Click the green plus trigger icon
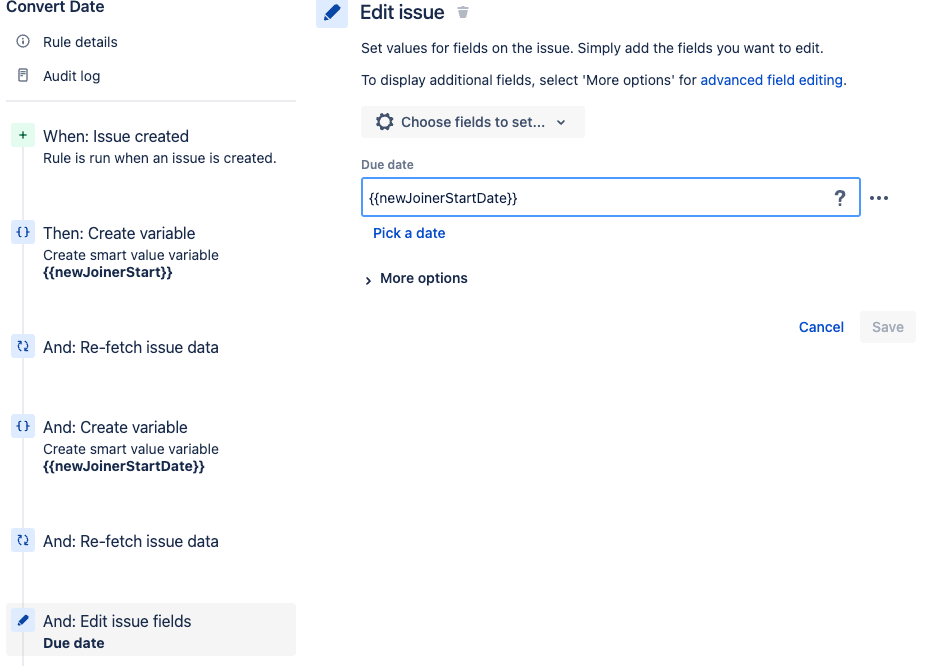This screenshot has height=666, width=931. (23, 136)
